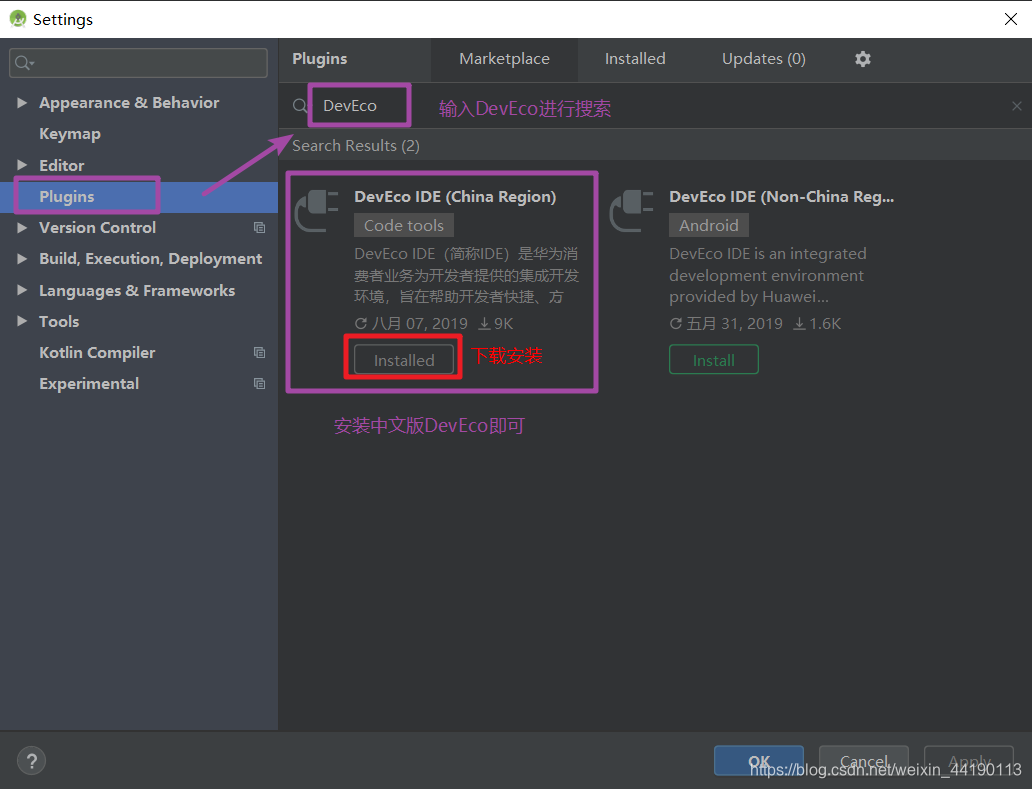
Task: Click the DevEco IDE China Region plug icon
Action: click(317, 211)
